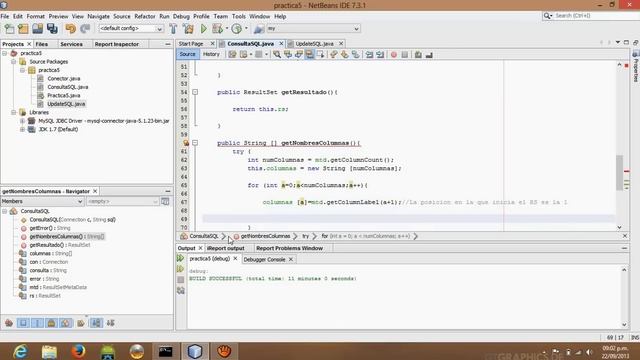Click the navigator panel layout icon beside filter
Viewport: 640px width, 360px height.
coord(165,201)
